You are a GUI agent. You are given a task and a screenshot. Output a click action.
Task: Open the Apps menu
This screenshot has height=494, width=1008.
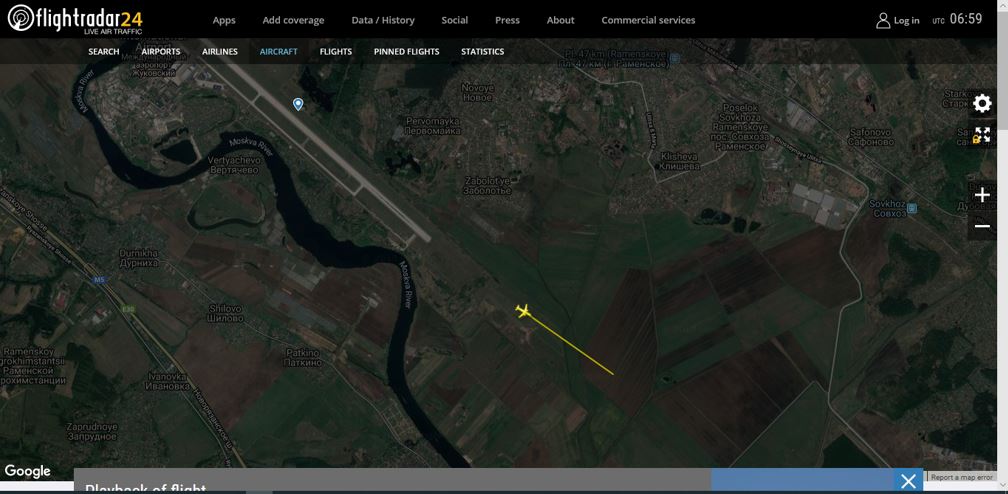224,20
